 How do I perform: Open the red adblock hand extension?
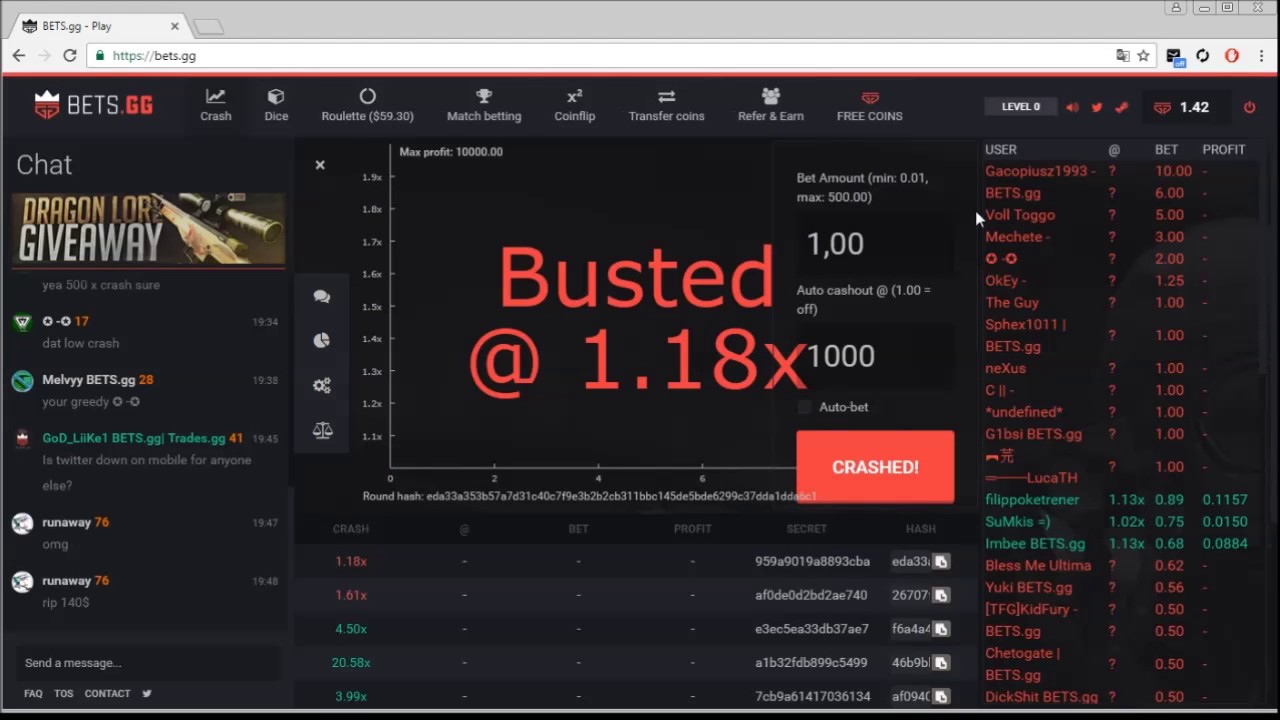coord(1232,56)
